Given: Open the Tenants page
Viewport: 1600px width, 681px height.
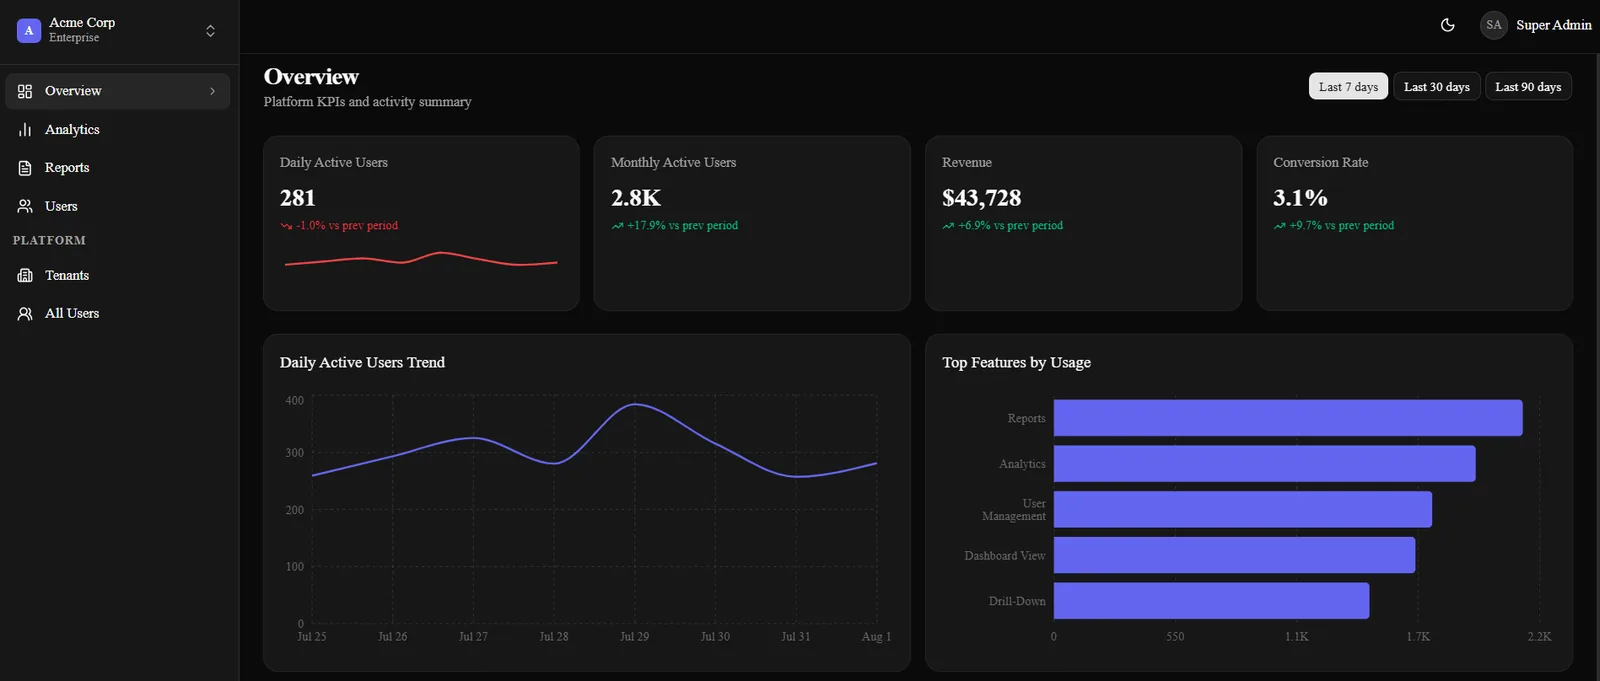Looking at the screenshot, I should coord(118,275).
